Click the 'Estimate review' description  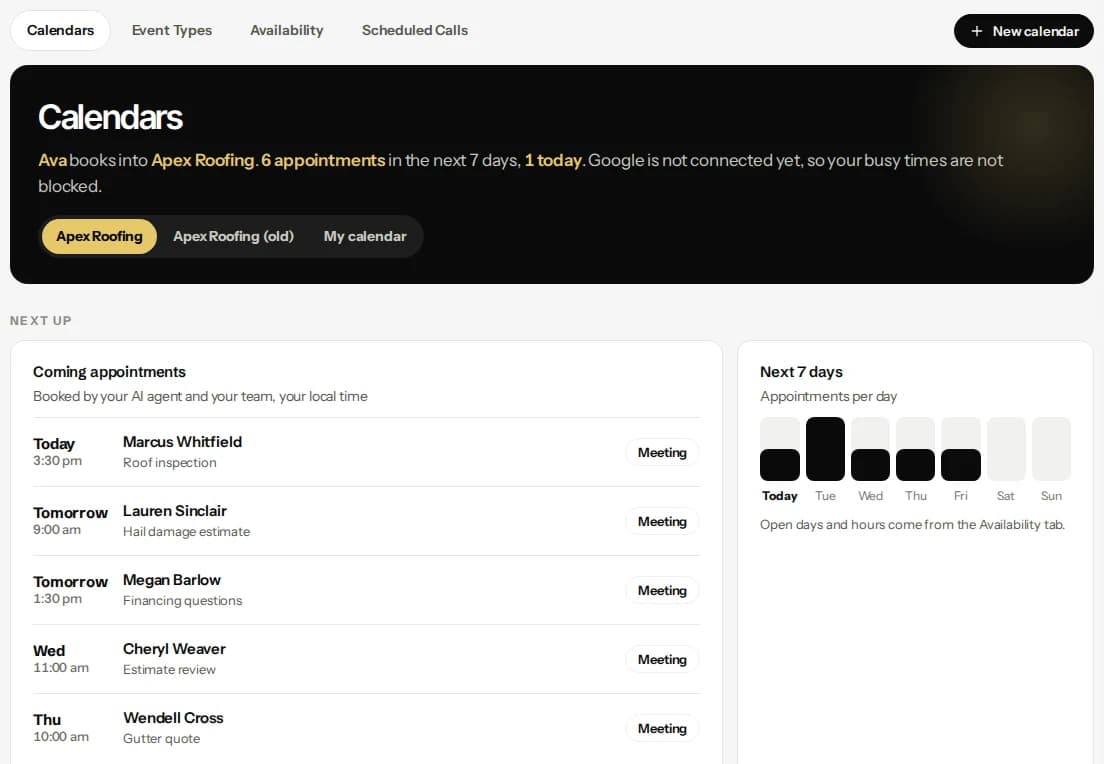[x=169, y=670]
